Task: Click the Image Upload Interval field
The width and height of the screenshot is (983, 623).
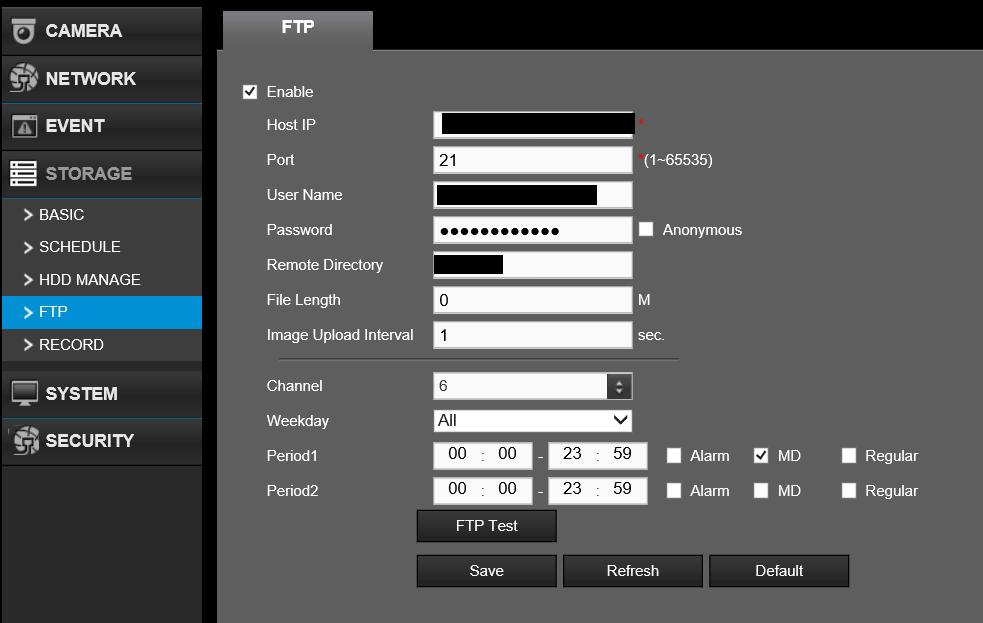Action: pyautogui.click(x=532, y=335)
